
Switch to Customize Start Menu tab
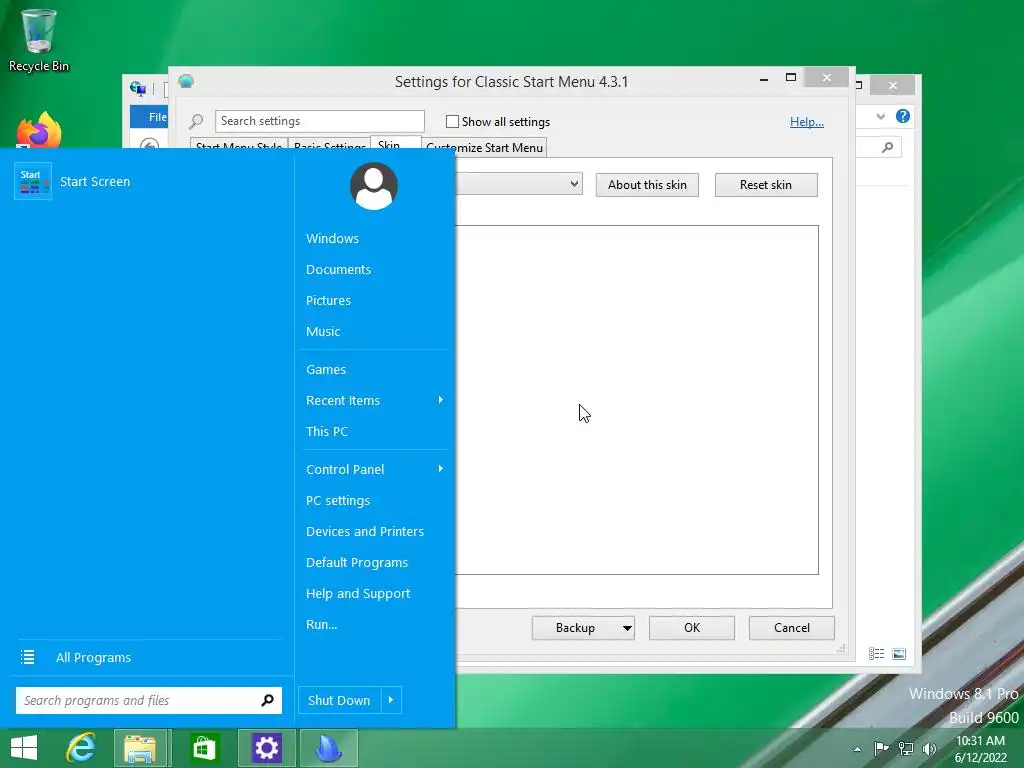point(485,147)
